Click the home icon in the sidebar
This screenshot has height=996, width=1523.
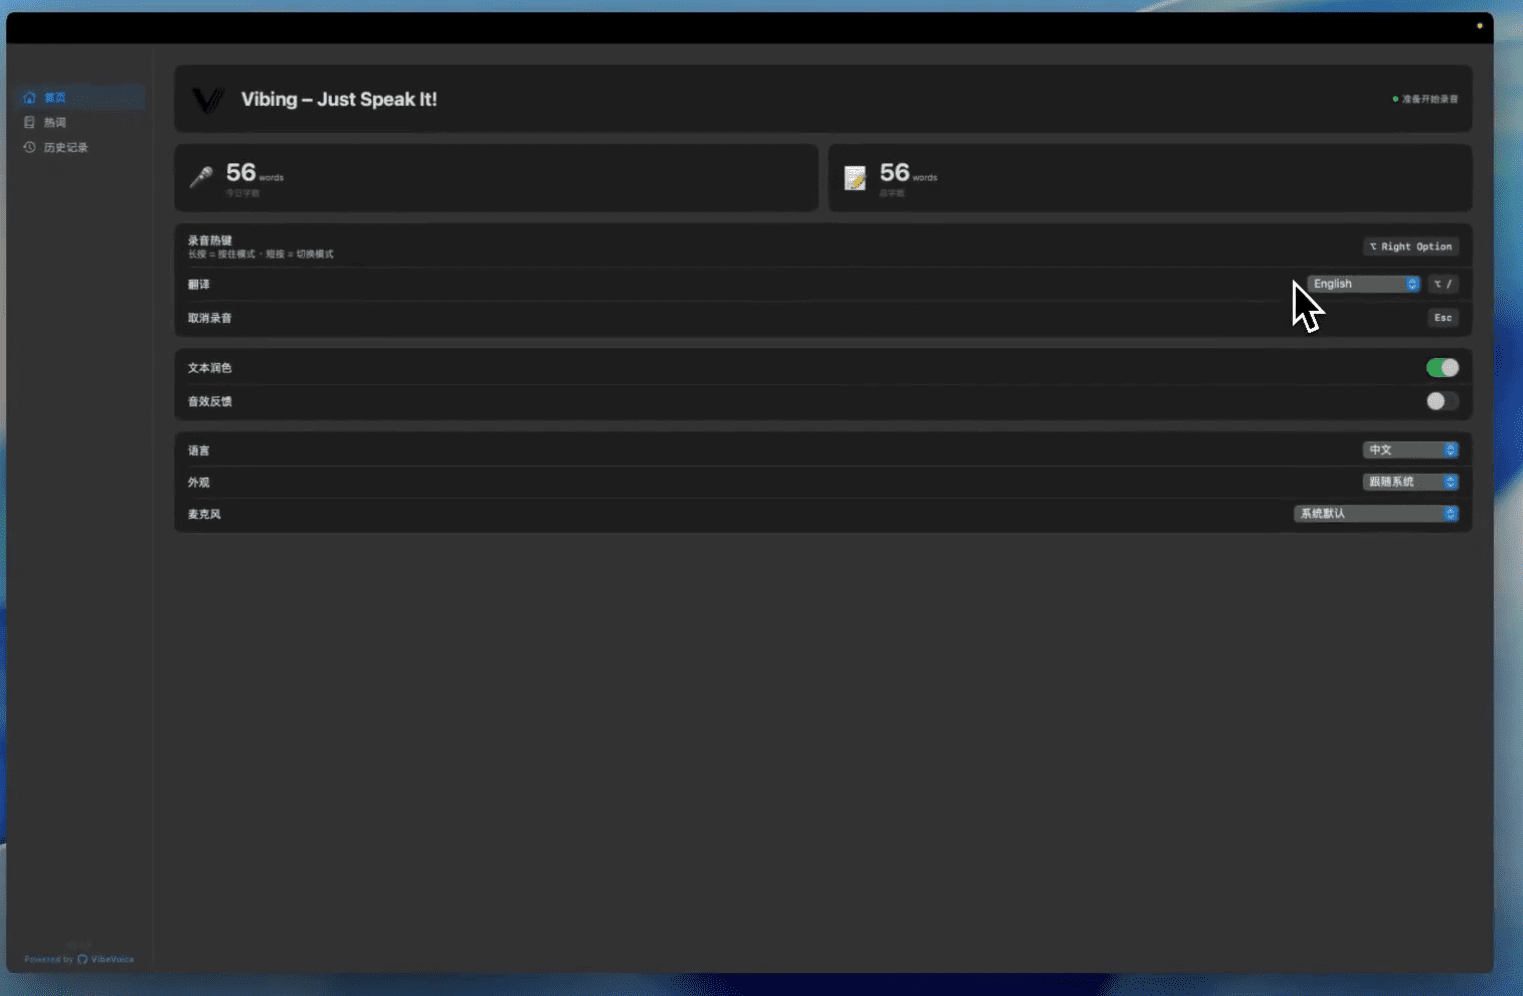(x=29, y=98)
